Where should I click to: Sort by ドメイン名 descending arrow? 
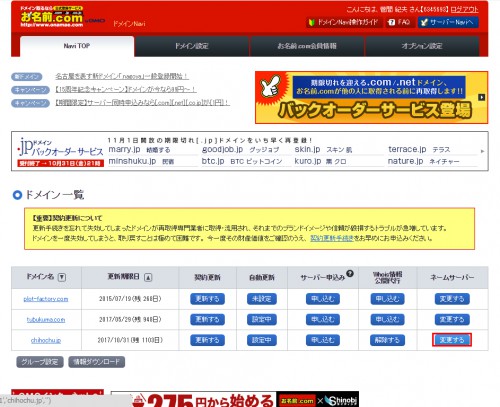tap(62, 277)
